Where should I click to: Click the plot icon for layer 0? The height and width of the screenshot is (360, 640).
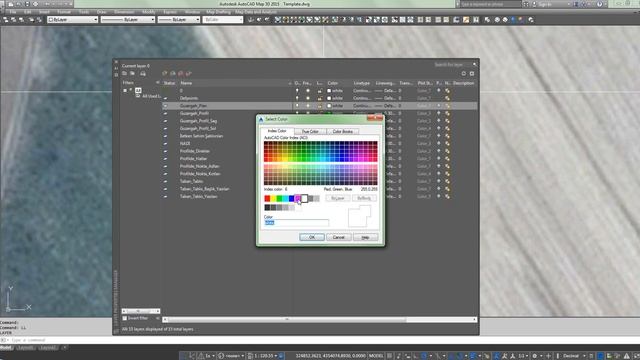pyautogui.click(x=439, y=91)
